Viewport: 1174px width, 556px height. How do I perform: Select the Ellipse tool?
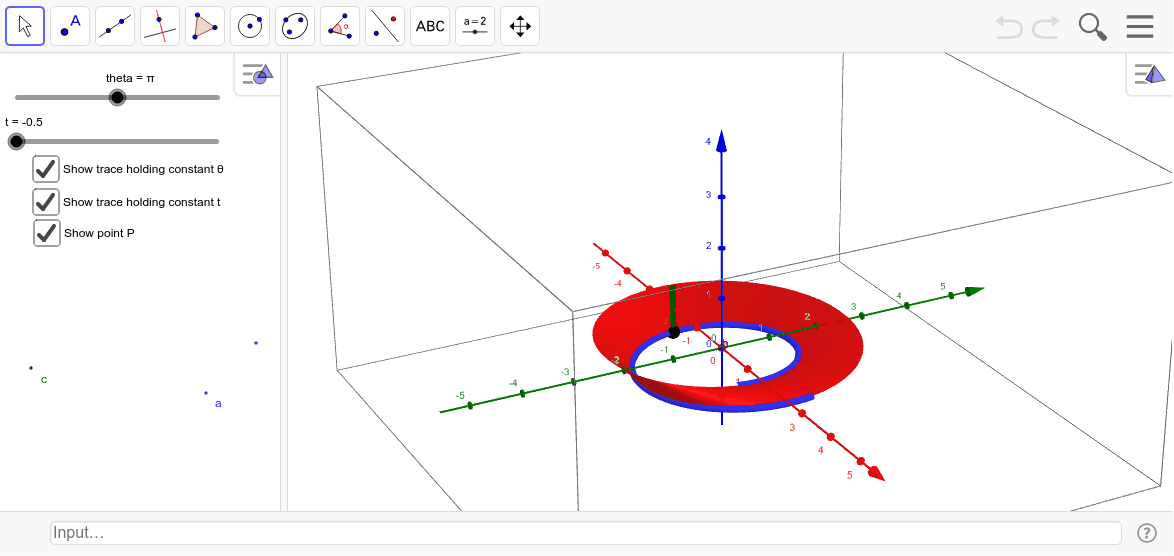(295, 26)
